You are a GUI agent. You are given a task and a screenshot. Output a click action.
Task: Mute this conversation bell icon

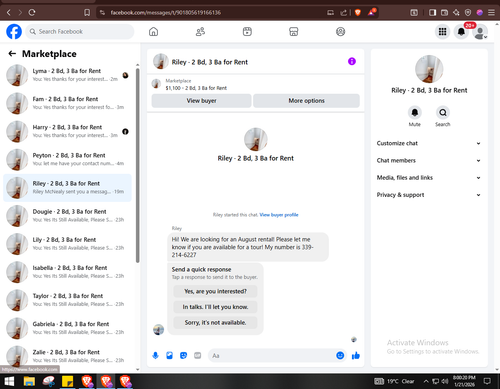[x=415, y=112]
